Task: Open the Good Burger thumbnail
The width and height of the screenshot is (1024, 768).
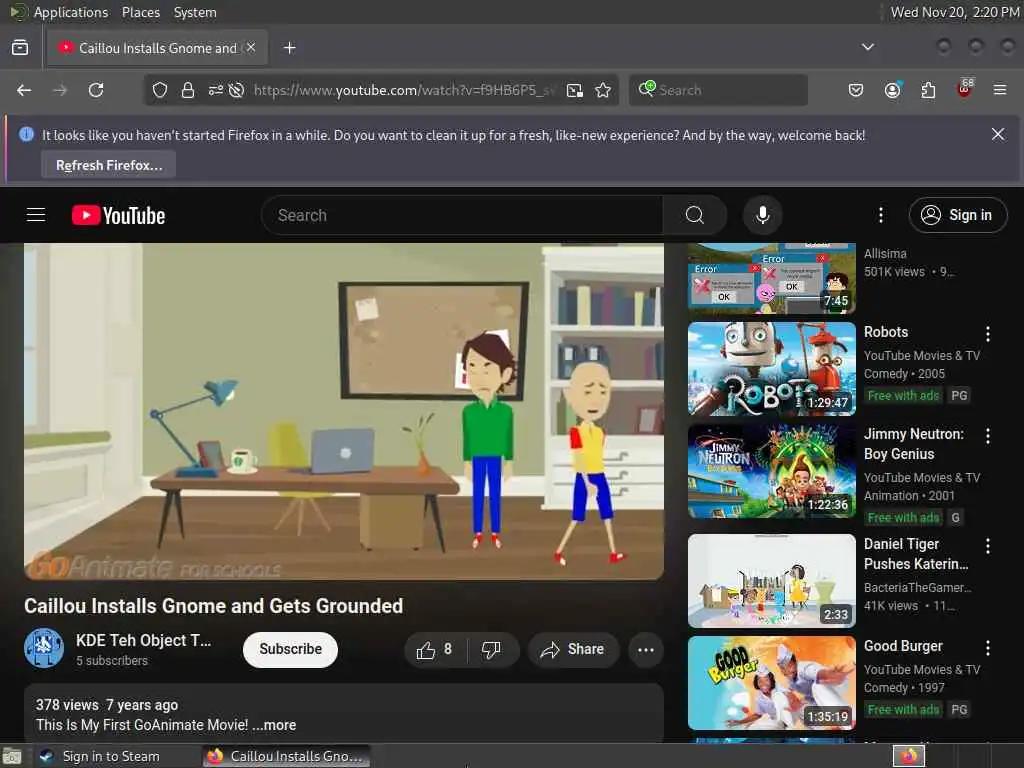Action: (x=771, y=682)
